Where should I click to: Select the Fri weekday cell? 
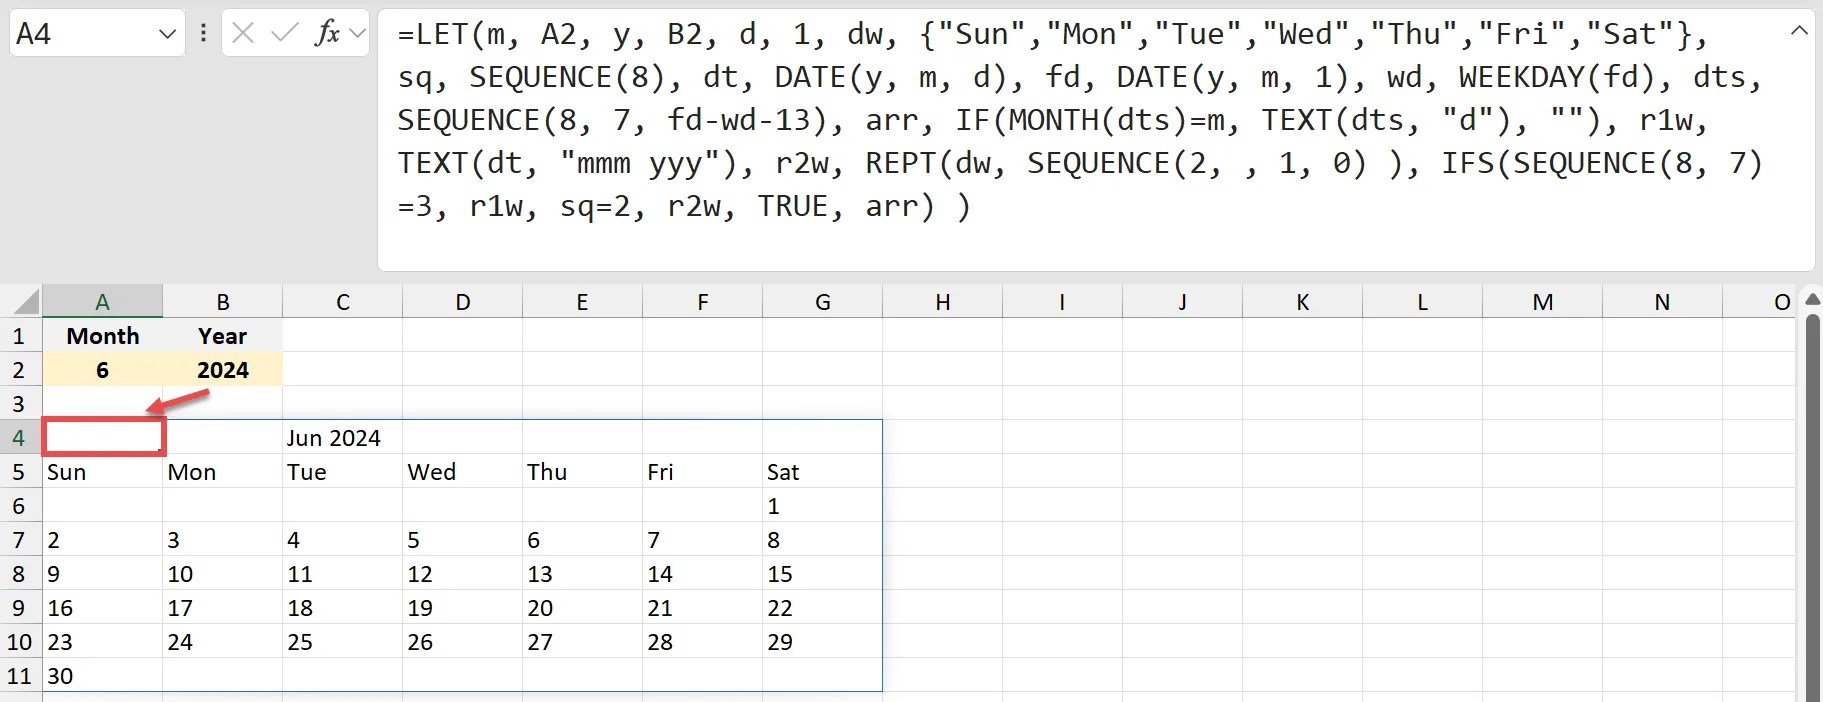click(x=702, y=472)
